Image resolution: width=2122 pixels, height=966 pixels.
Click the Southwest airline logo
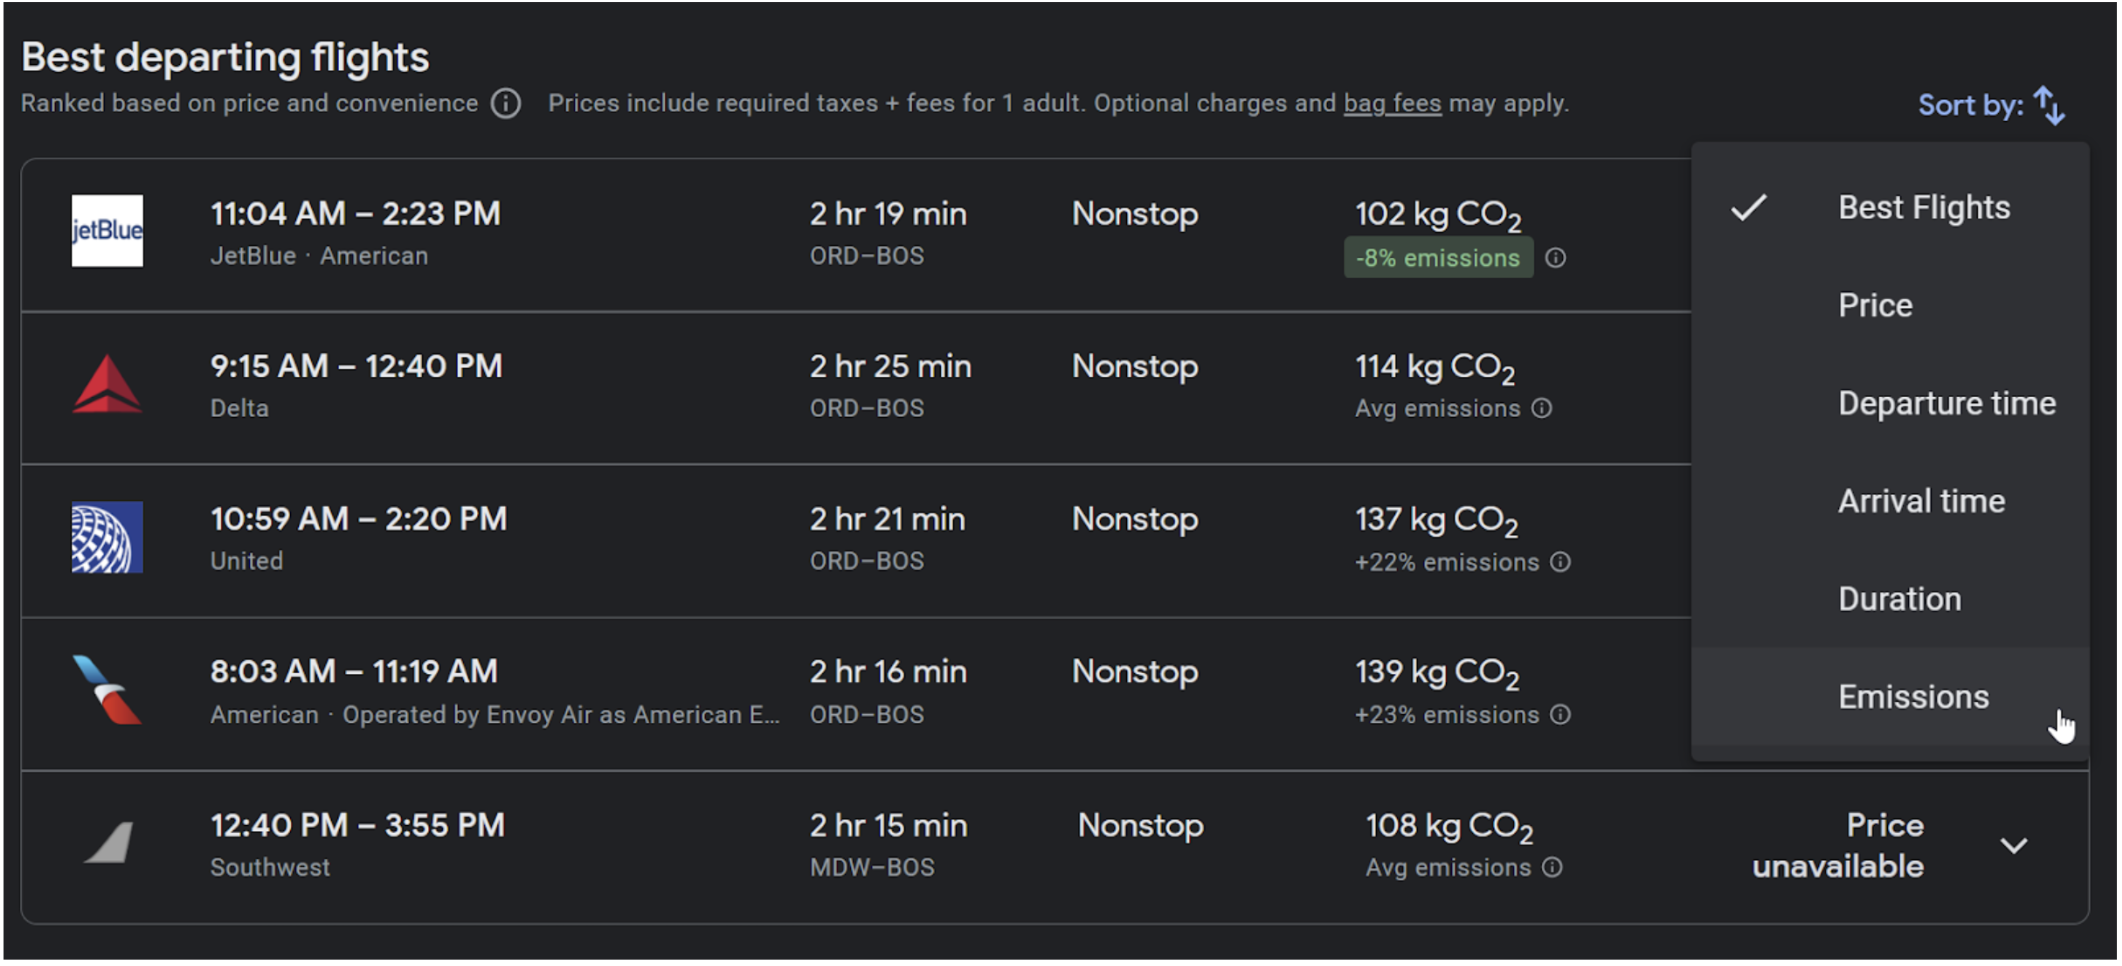(x=109, y=843)
